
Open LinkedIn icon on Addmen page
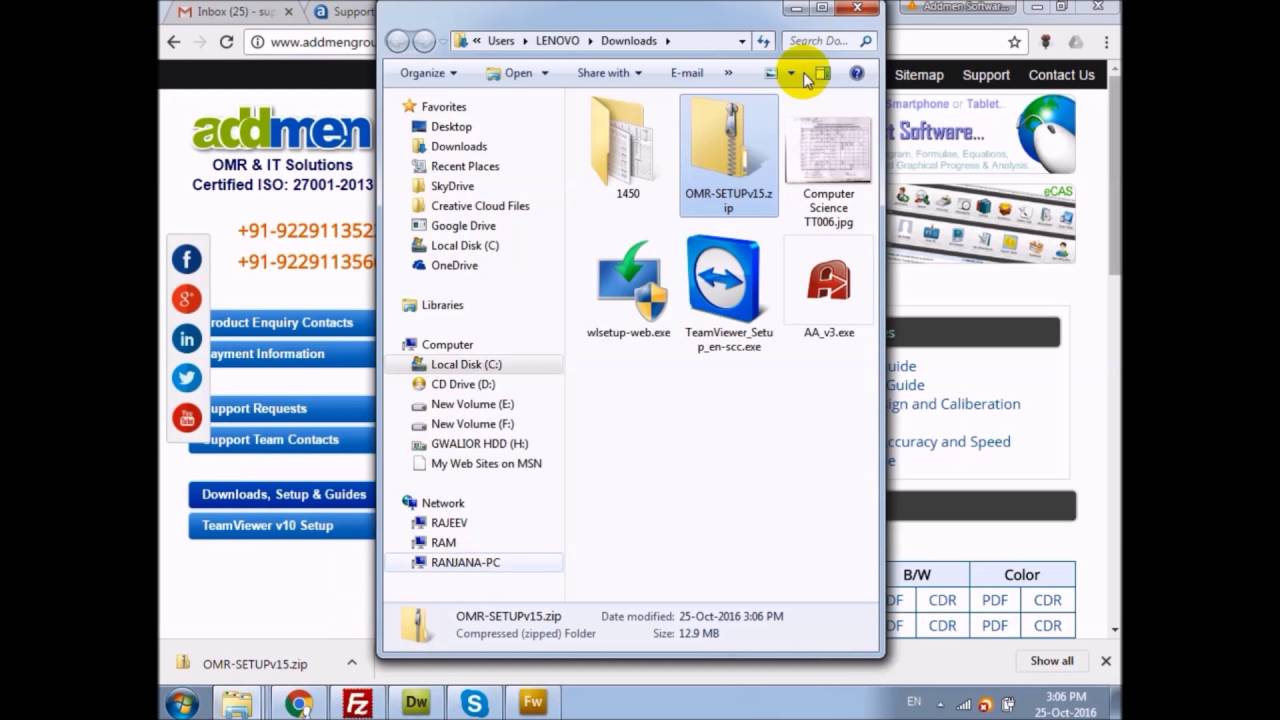pos(187,339)
